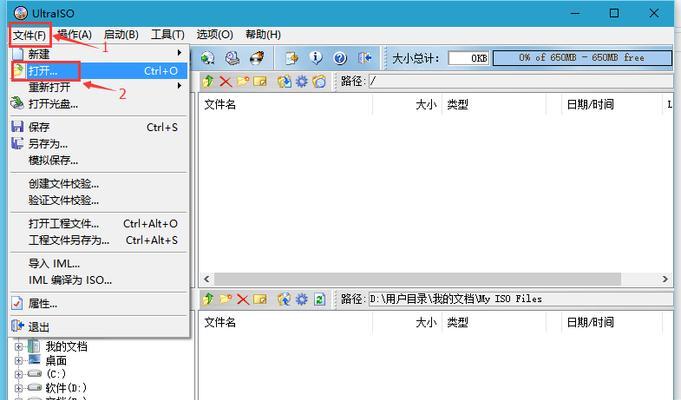This screenshot has height=400, width=681.
Task: Go up one folder in local directory pane
Action: pyautogui.click(x=208, y=299)
